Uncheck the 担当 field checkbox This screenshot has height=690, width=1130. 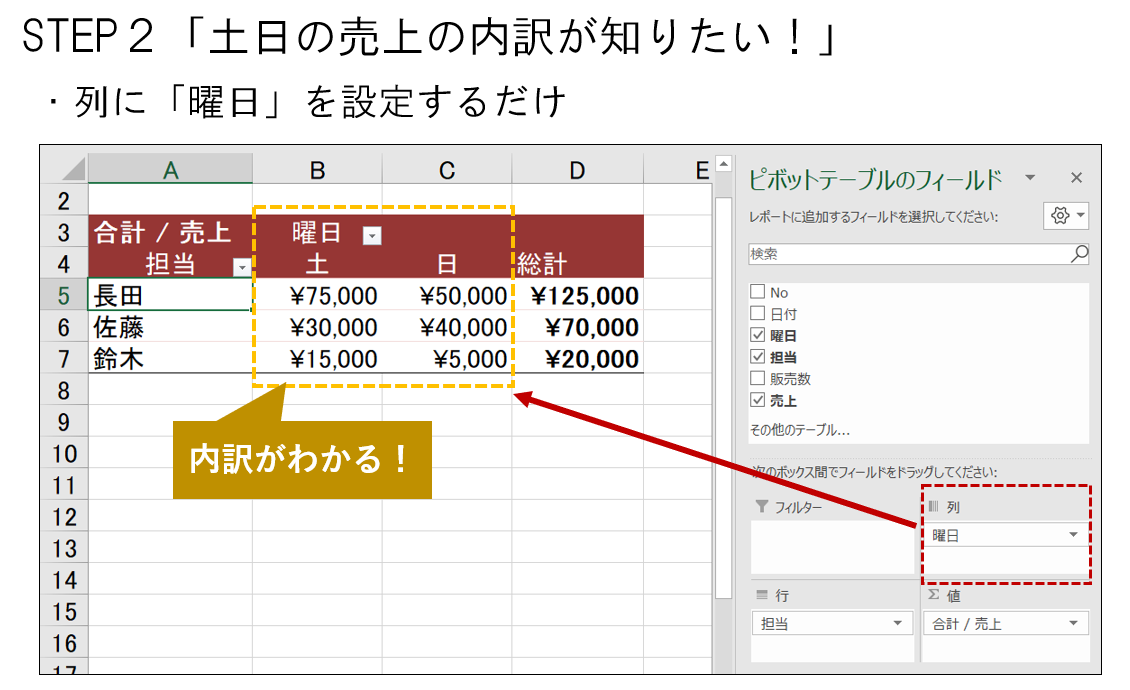[757, 357]
